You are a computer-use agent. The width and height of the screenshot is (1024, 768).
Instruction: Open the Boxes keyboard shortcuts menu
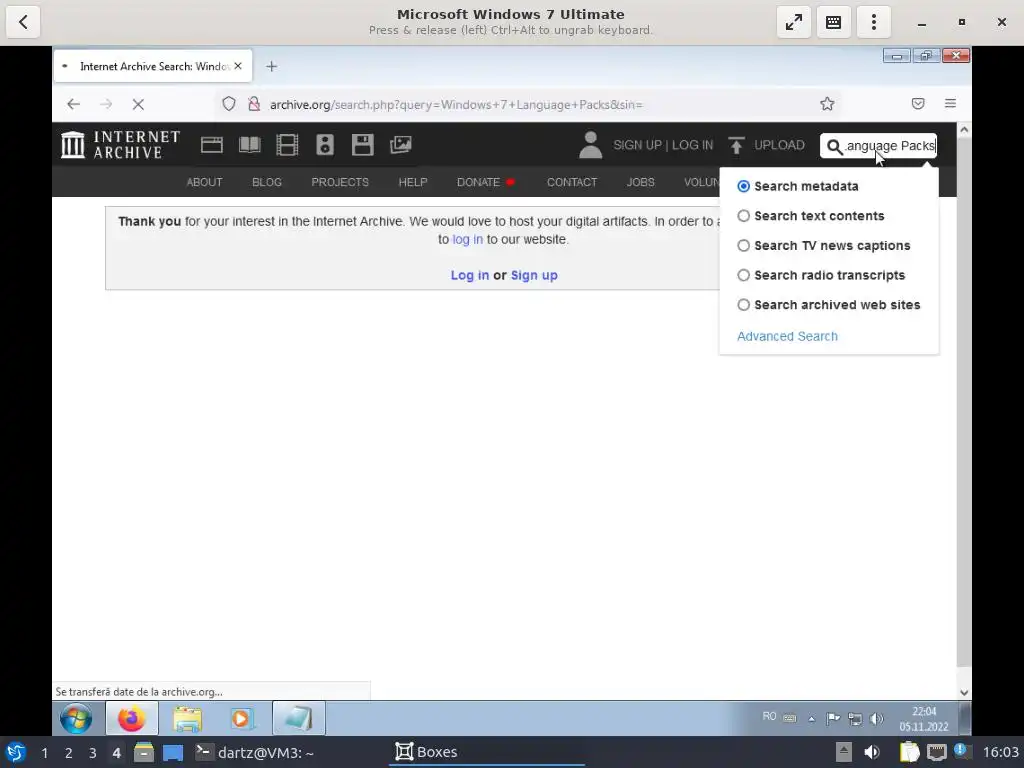coord(833,22)
